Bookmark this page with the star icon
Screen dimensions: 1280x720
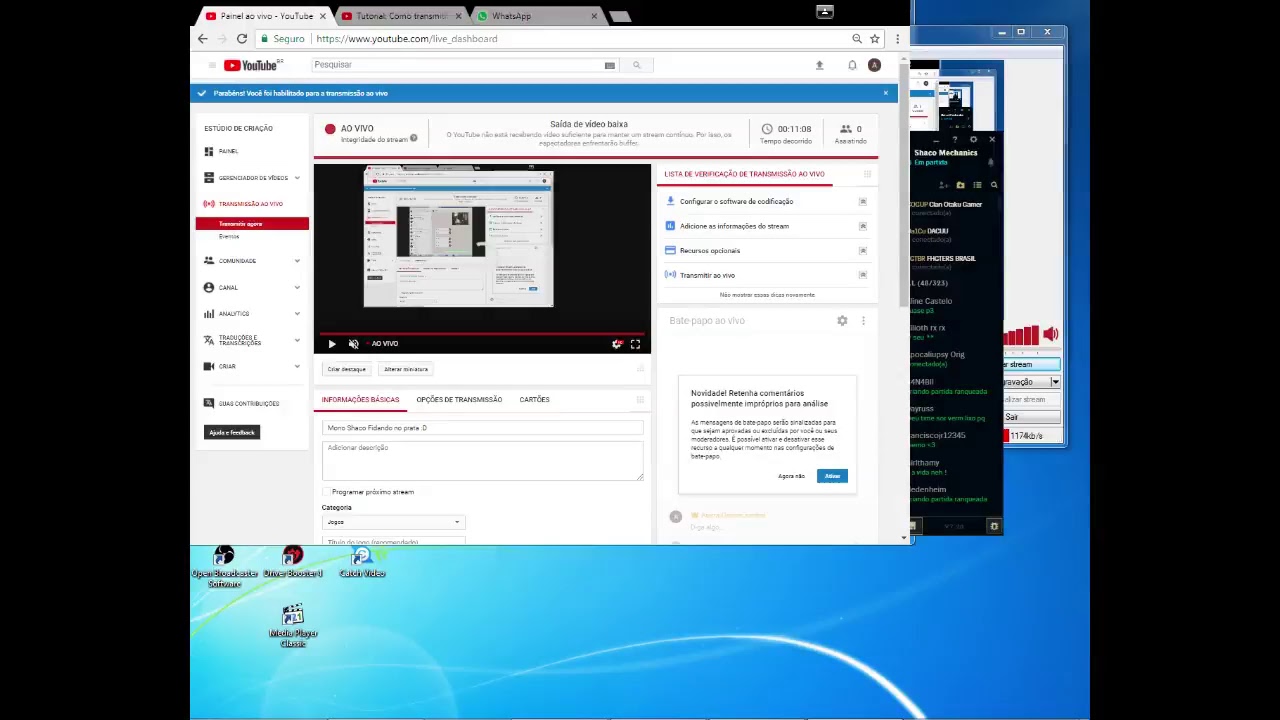874,38
